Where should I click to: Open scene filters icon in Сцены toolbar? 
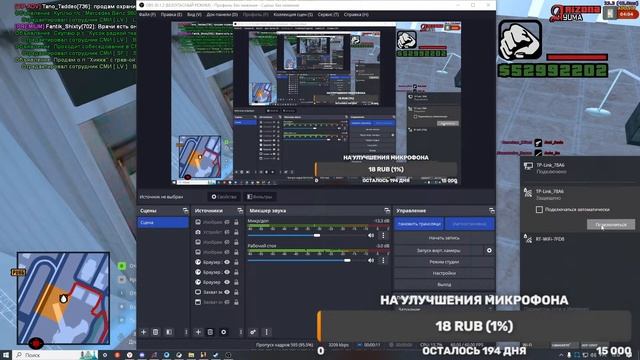pos(169,332)
